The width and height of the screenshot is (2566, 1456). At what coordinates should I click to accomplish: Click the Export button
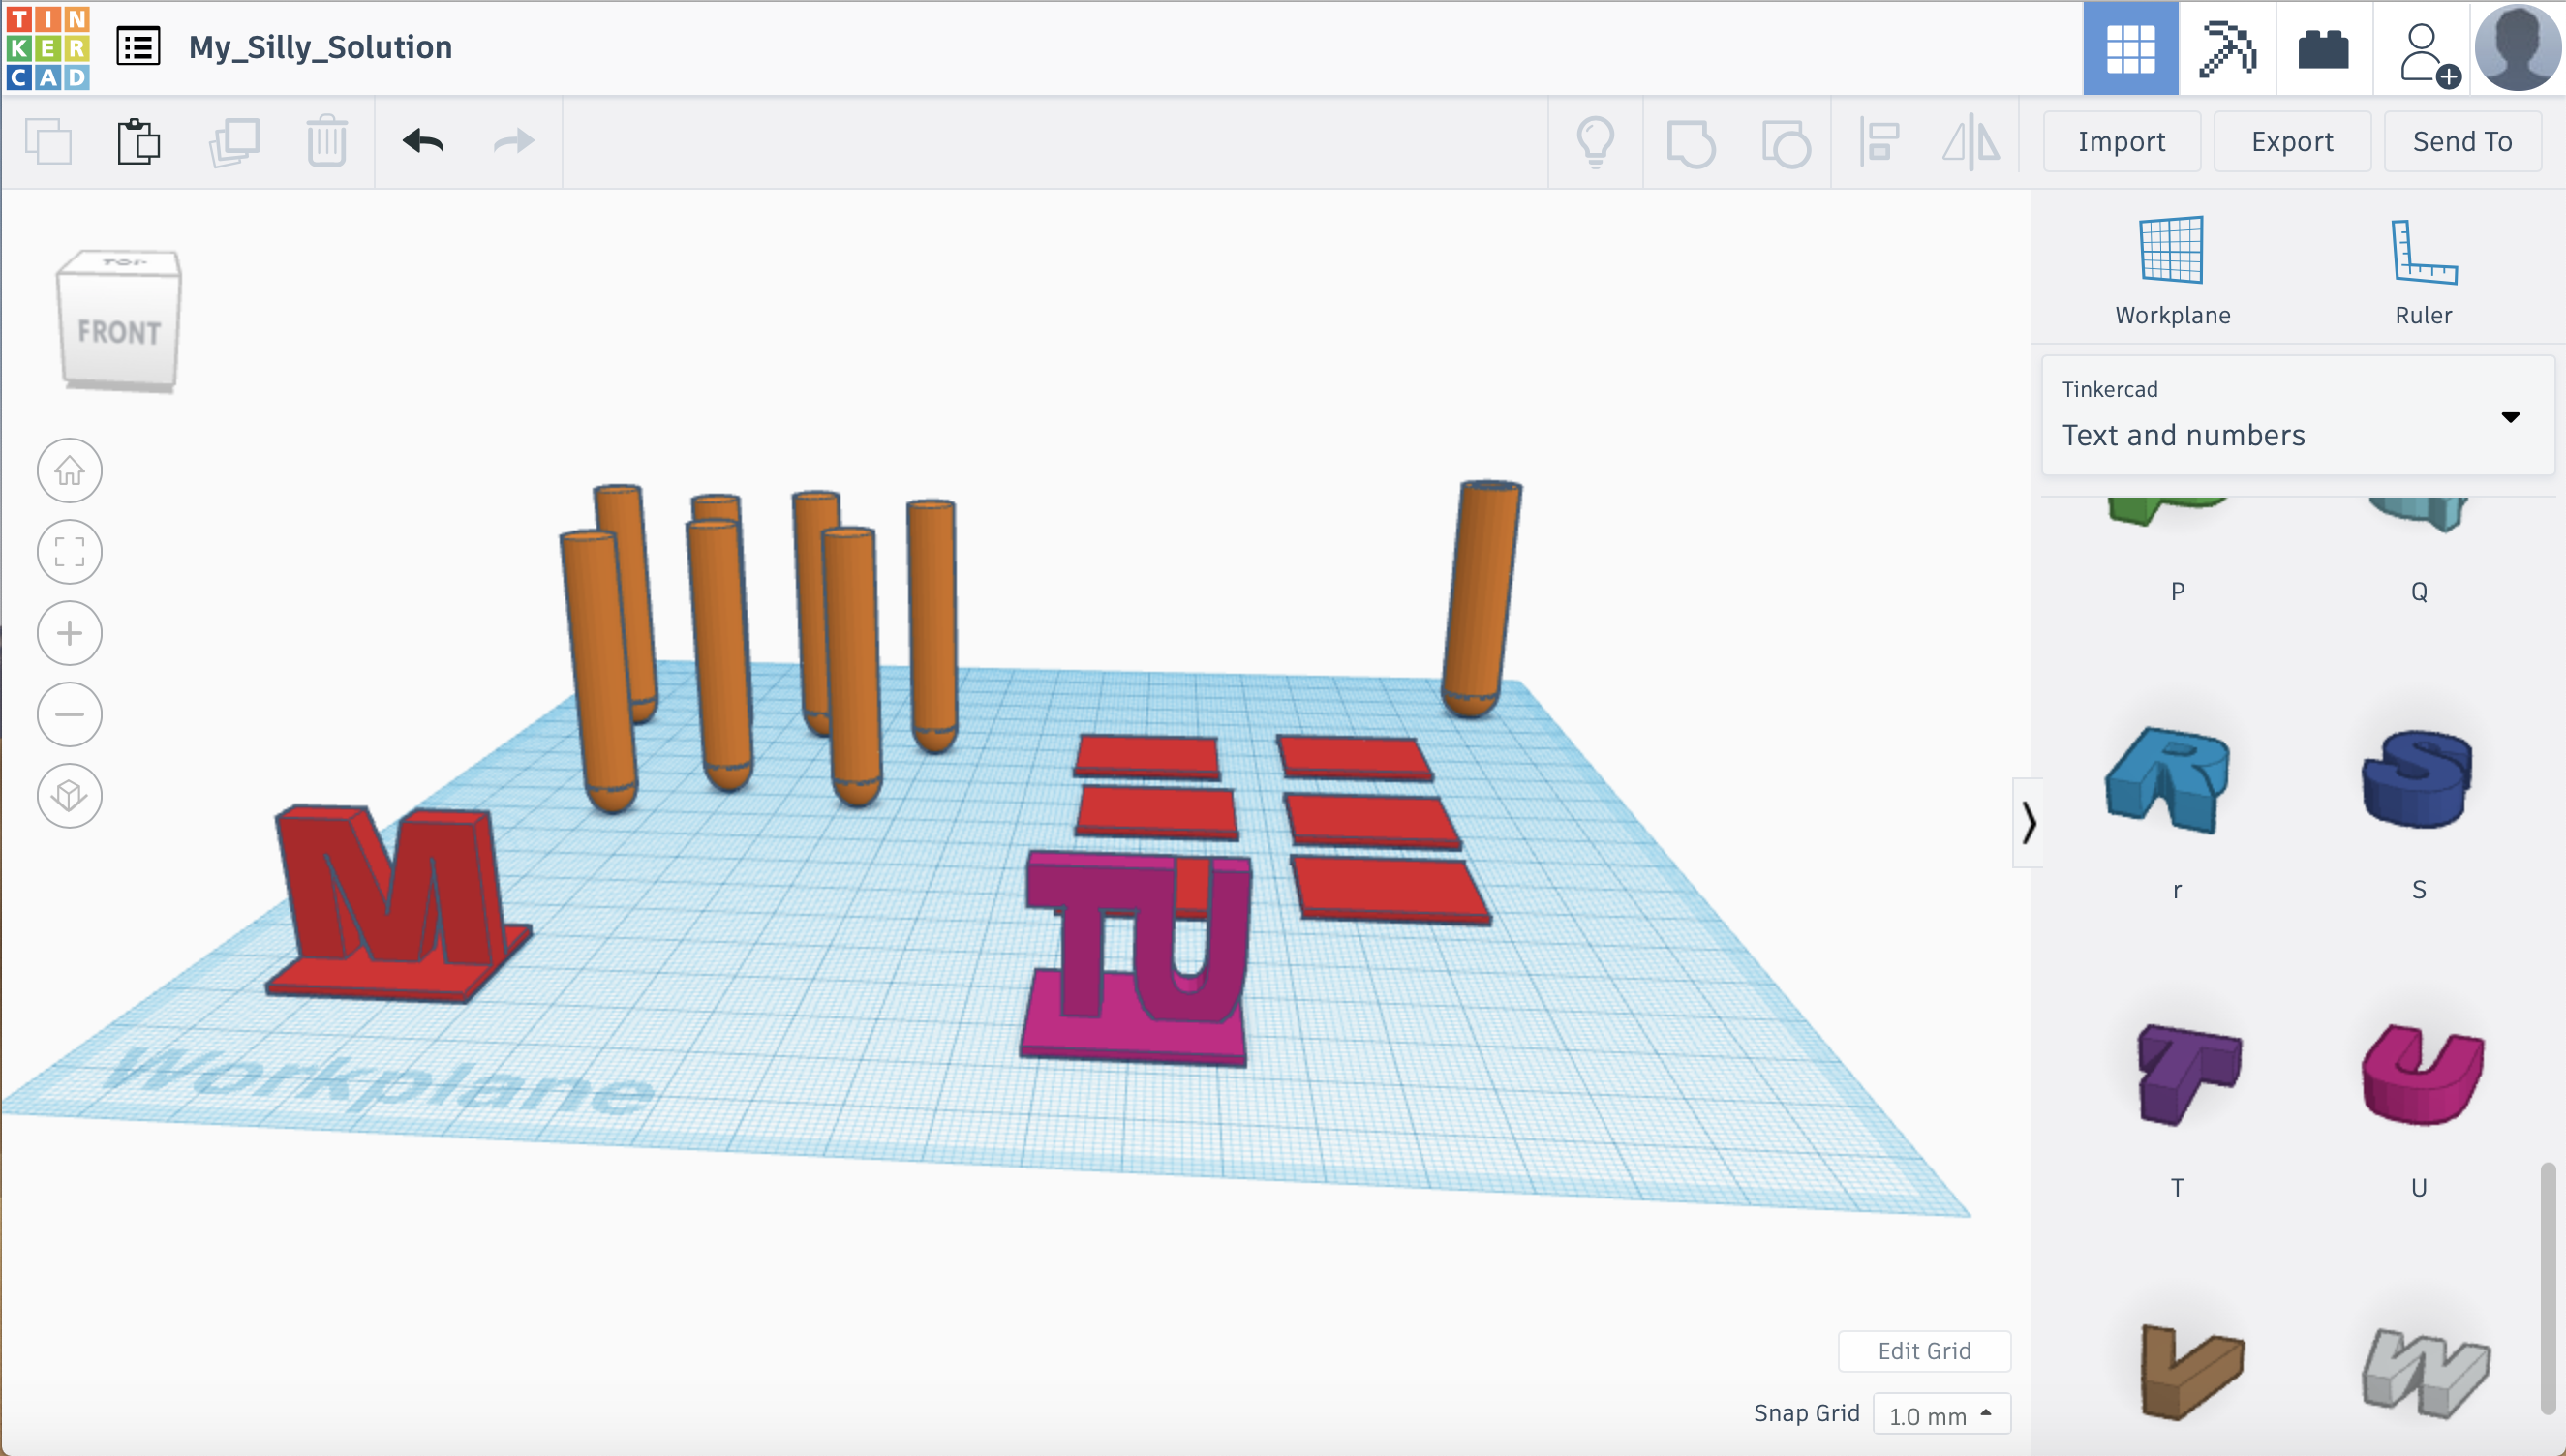pos(2291,142)
